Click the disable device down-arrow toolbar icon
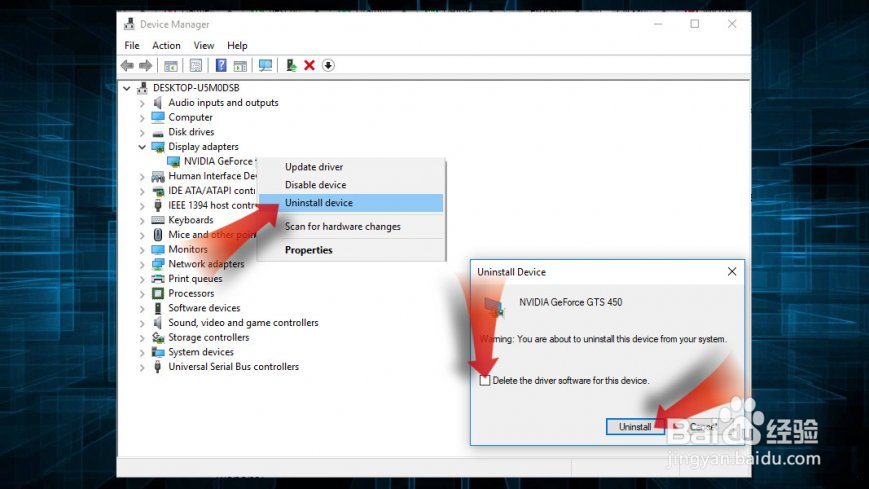 point(328,65)
